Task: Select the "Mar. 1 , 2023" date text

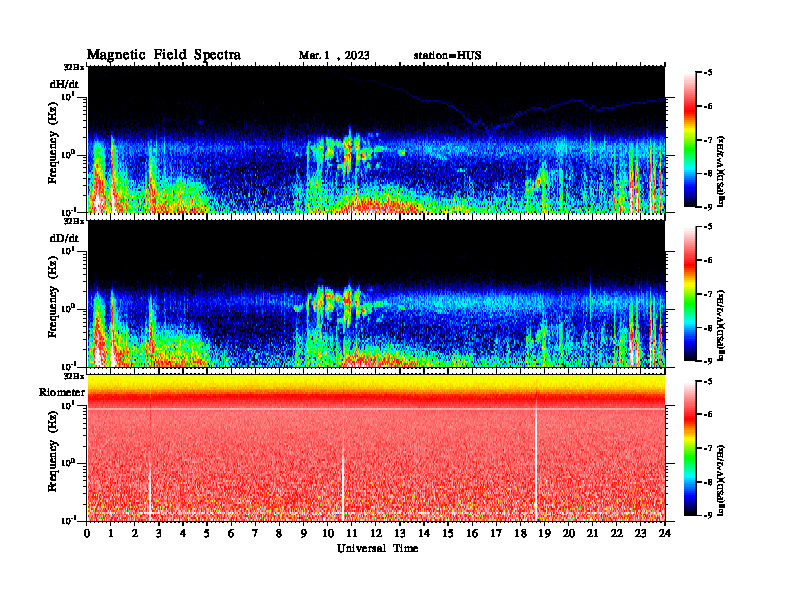Action: 334,56
